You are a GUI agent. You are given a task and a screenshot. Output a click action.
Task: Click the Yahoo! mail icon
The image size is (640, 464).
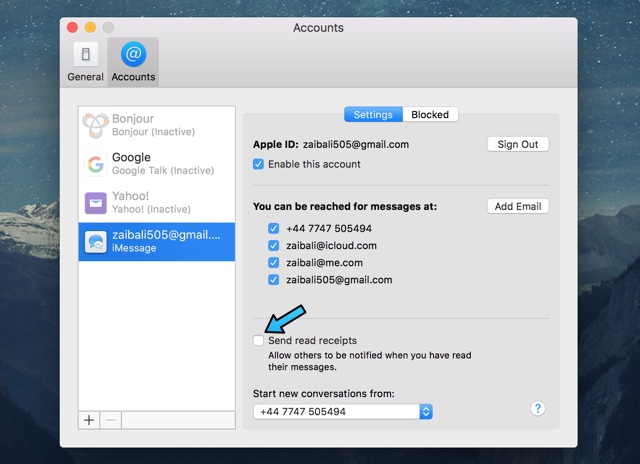[x=96, y=203]
